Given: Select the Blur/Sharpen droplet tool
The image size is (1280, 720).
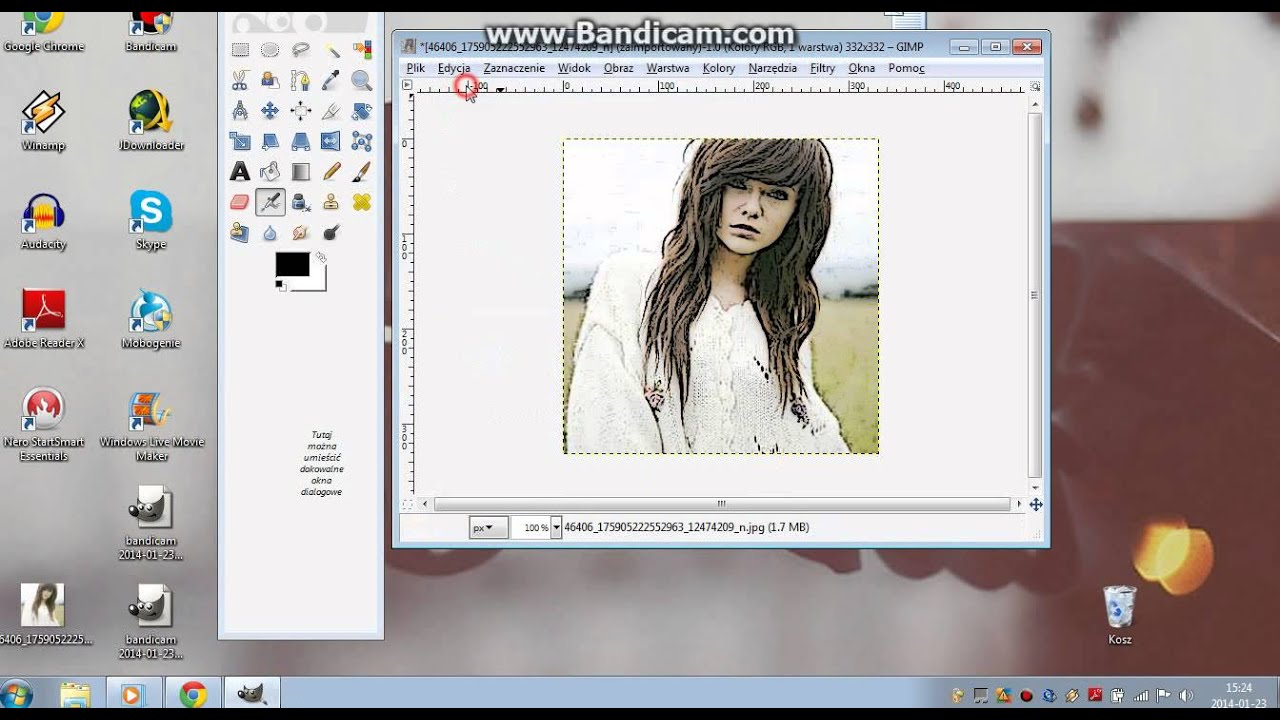Looking at the screenshot, I should coord(270,233).
